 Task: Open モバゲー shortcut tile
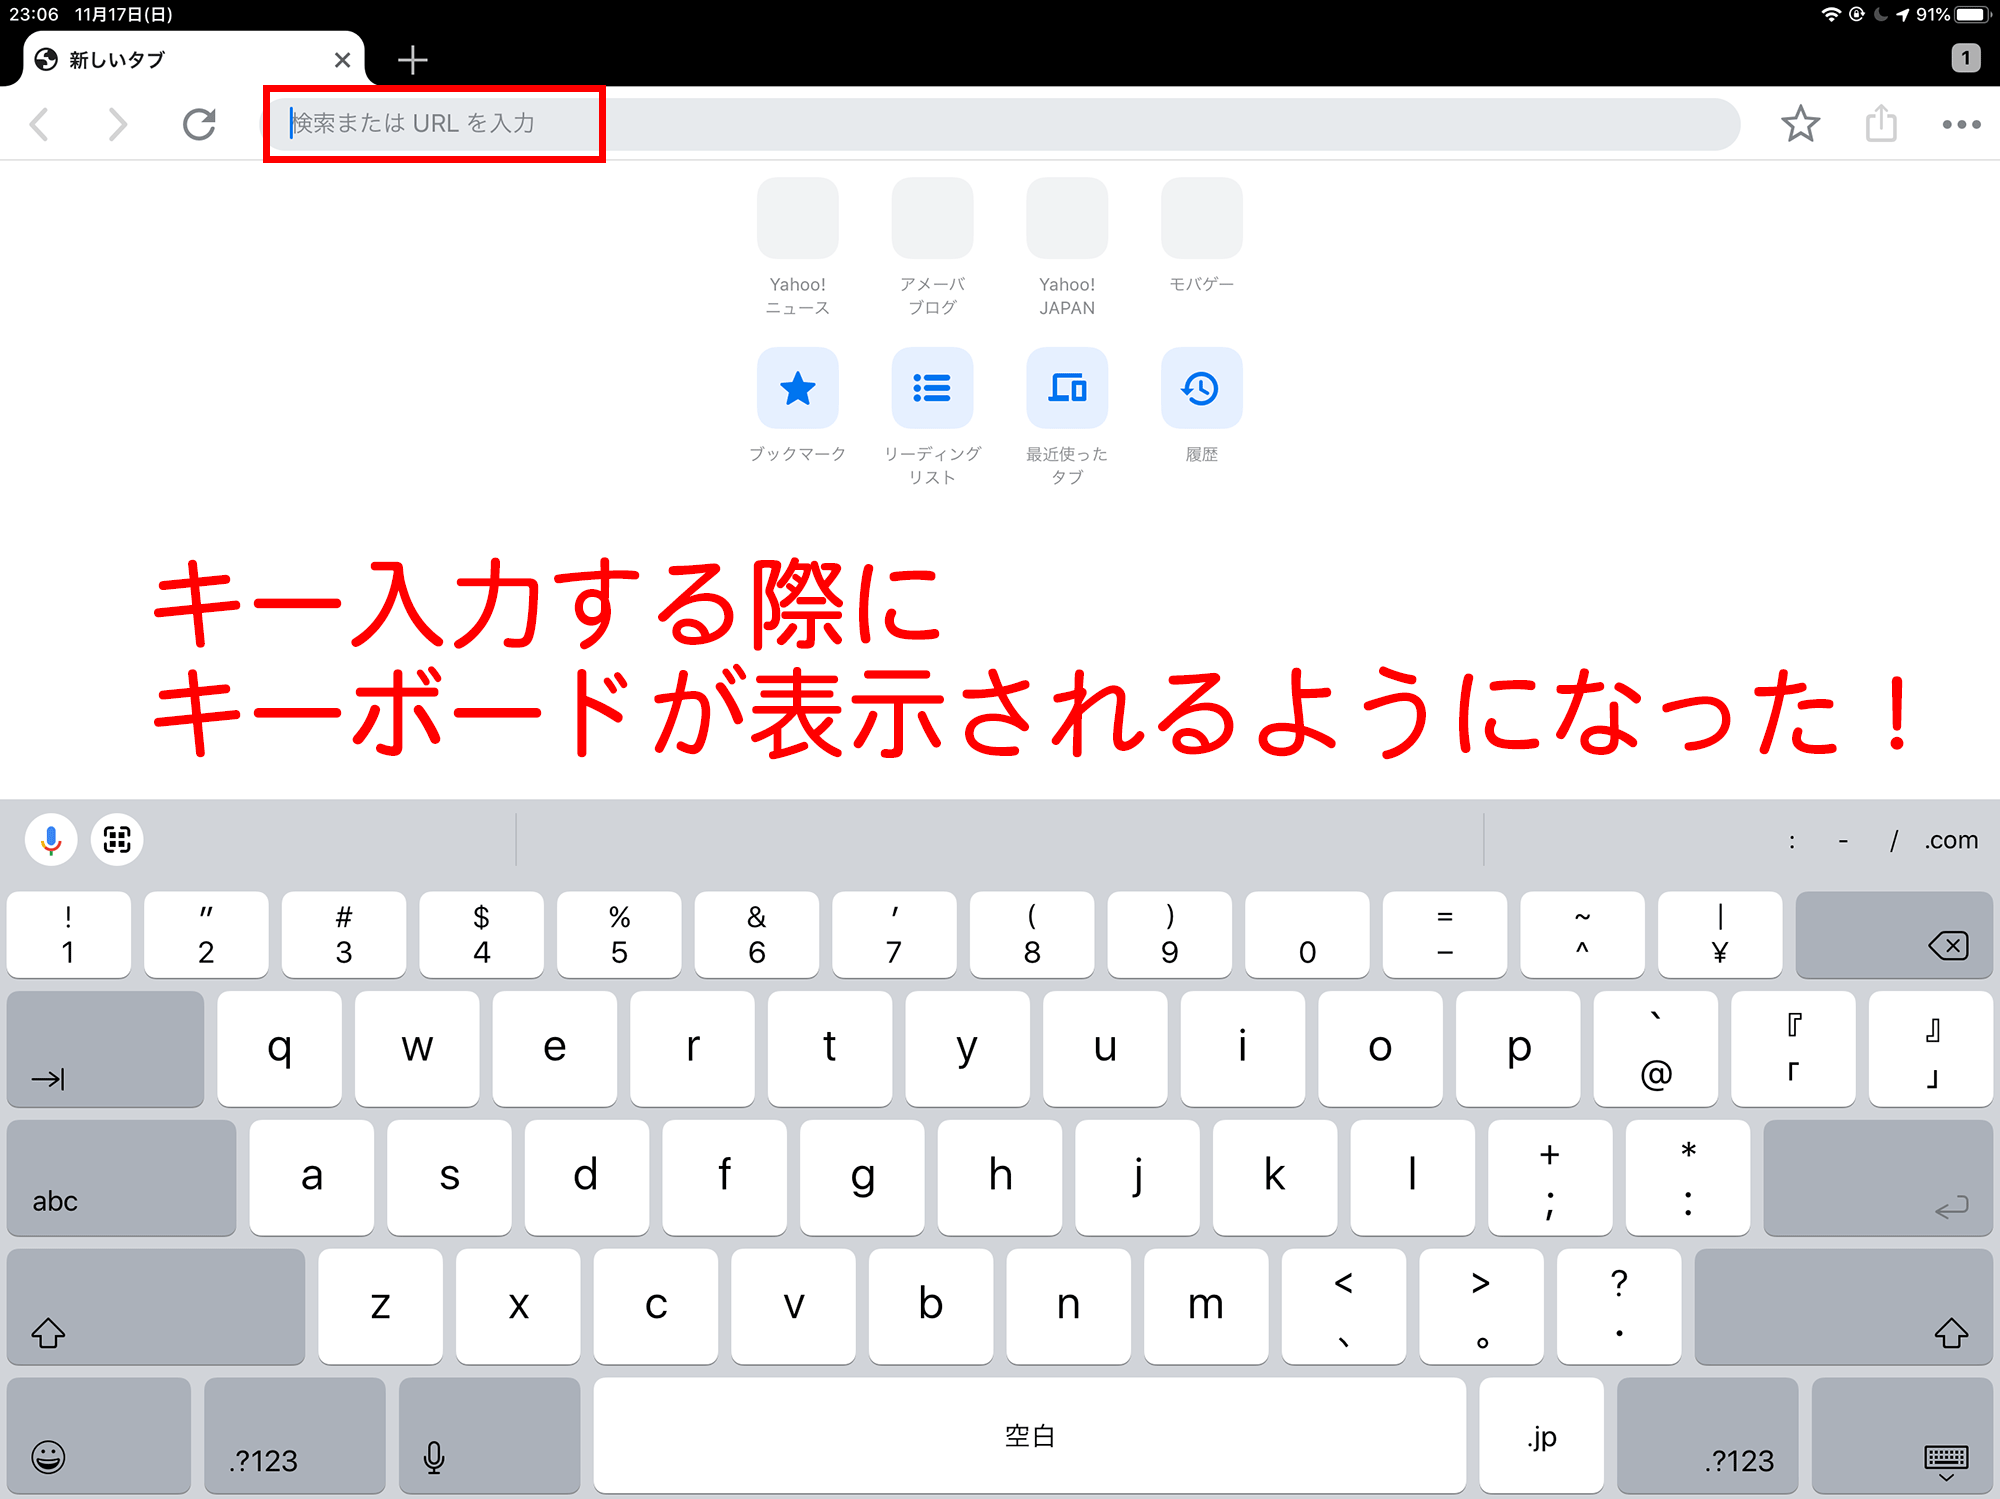pyautogui.click(x=1201, y=236)
